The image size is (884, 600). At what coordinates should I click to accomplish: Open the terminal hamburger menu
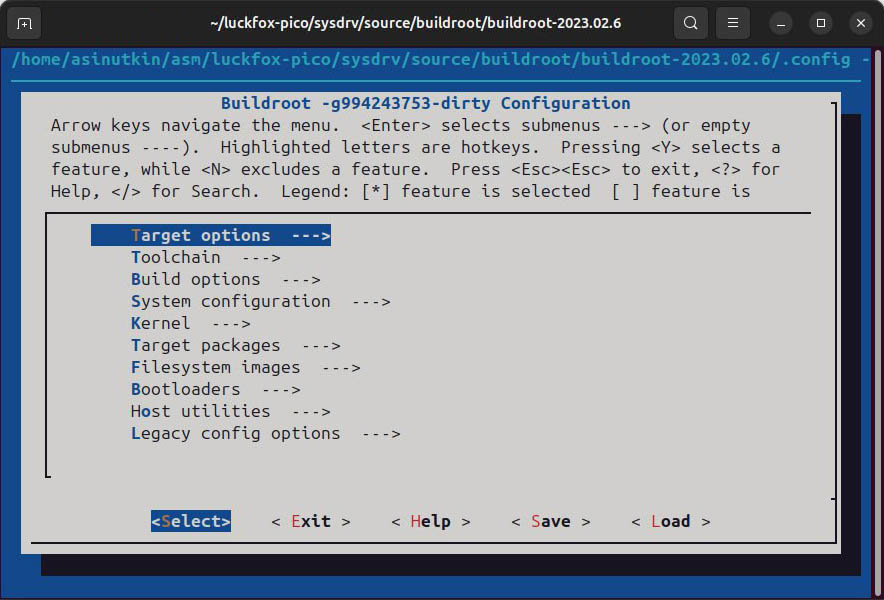[733, 22]
